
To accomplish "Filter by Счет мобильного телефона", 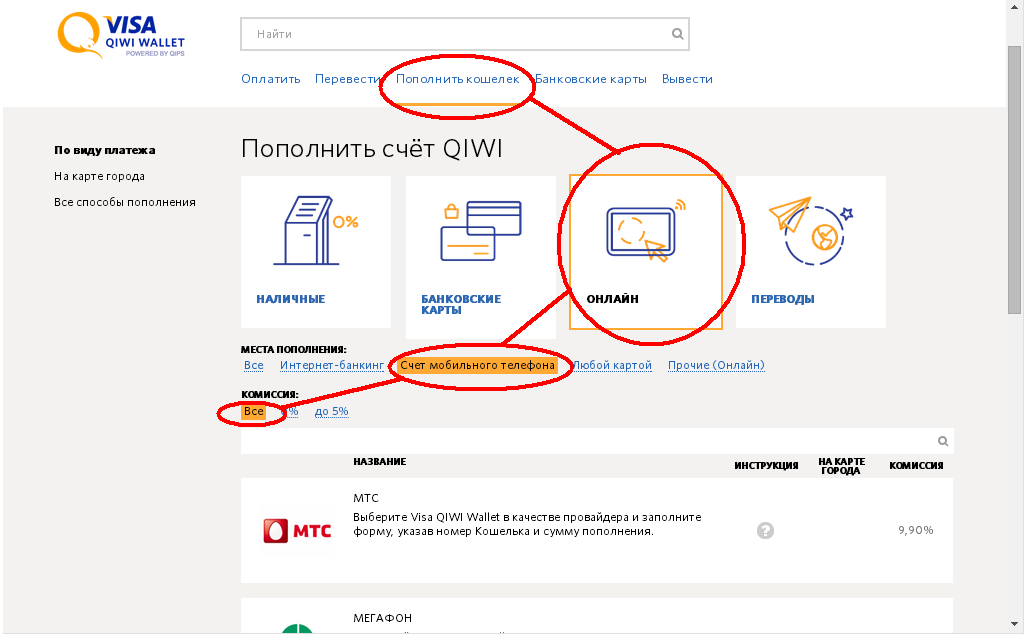I will point(477,366).
